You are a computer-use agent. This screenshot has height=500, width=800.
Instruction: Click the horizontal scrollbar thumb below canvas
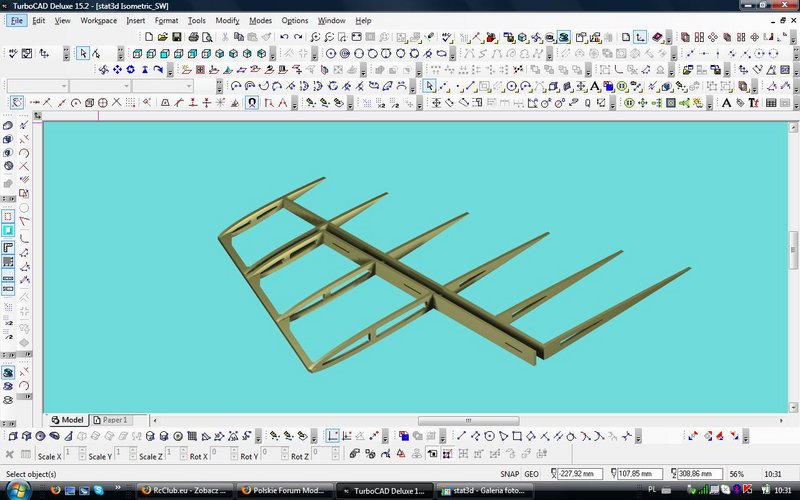tap(468, 421)
